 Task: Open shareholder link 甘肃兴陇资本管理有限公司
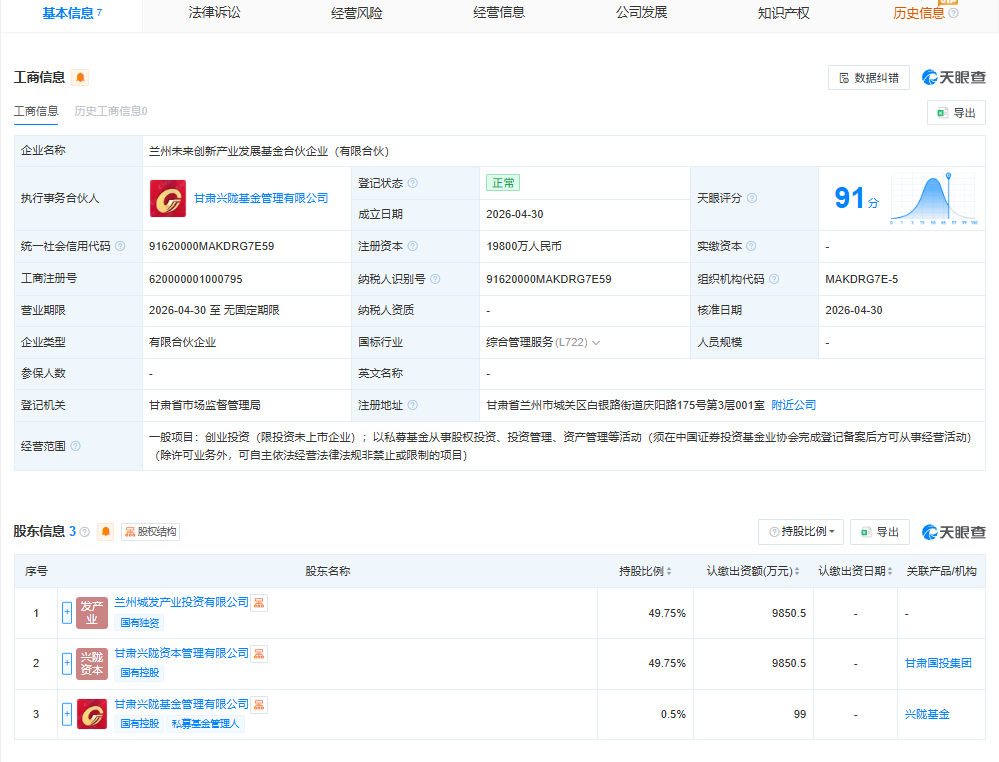[x=182, y=653]
